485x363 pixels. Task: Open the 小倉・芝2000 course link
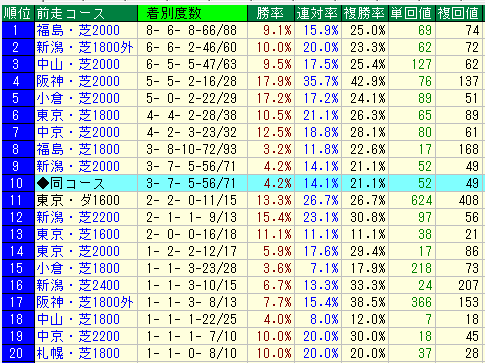pyautogui.click(x=78, y=99)
